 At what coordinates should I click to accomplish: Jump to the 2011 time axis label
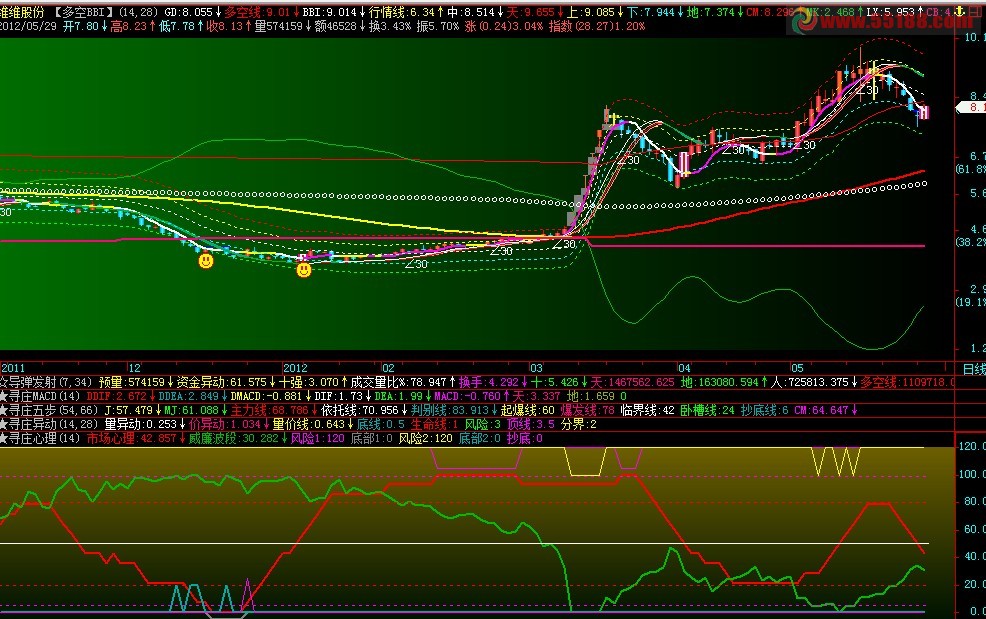click(13, 368)
